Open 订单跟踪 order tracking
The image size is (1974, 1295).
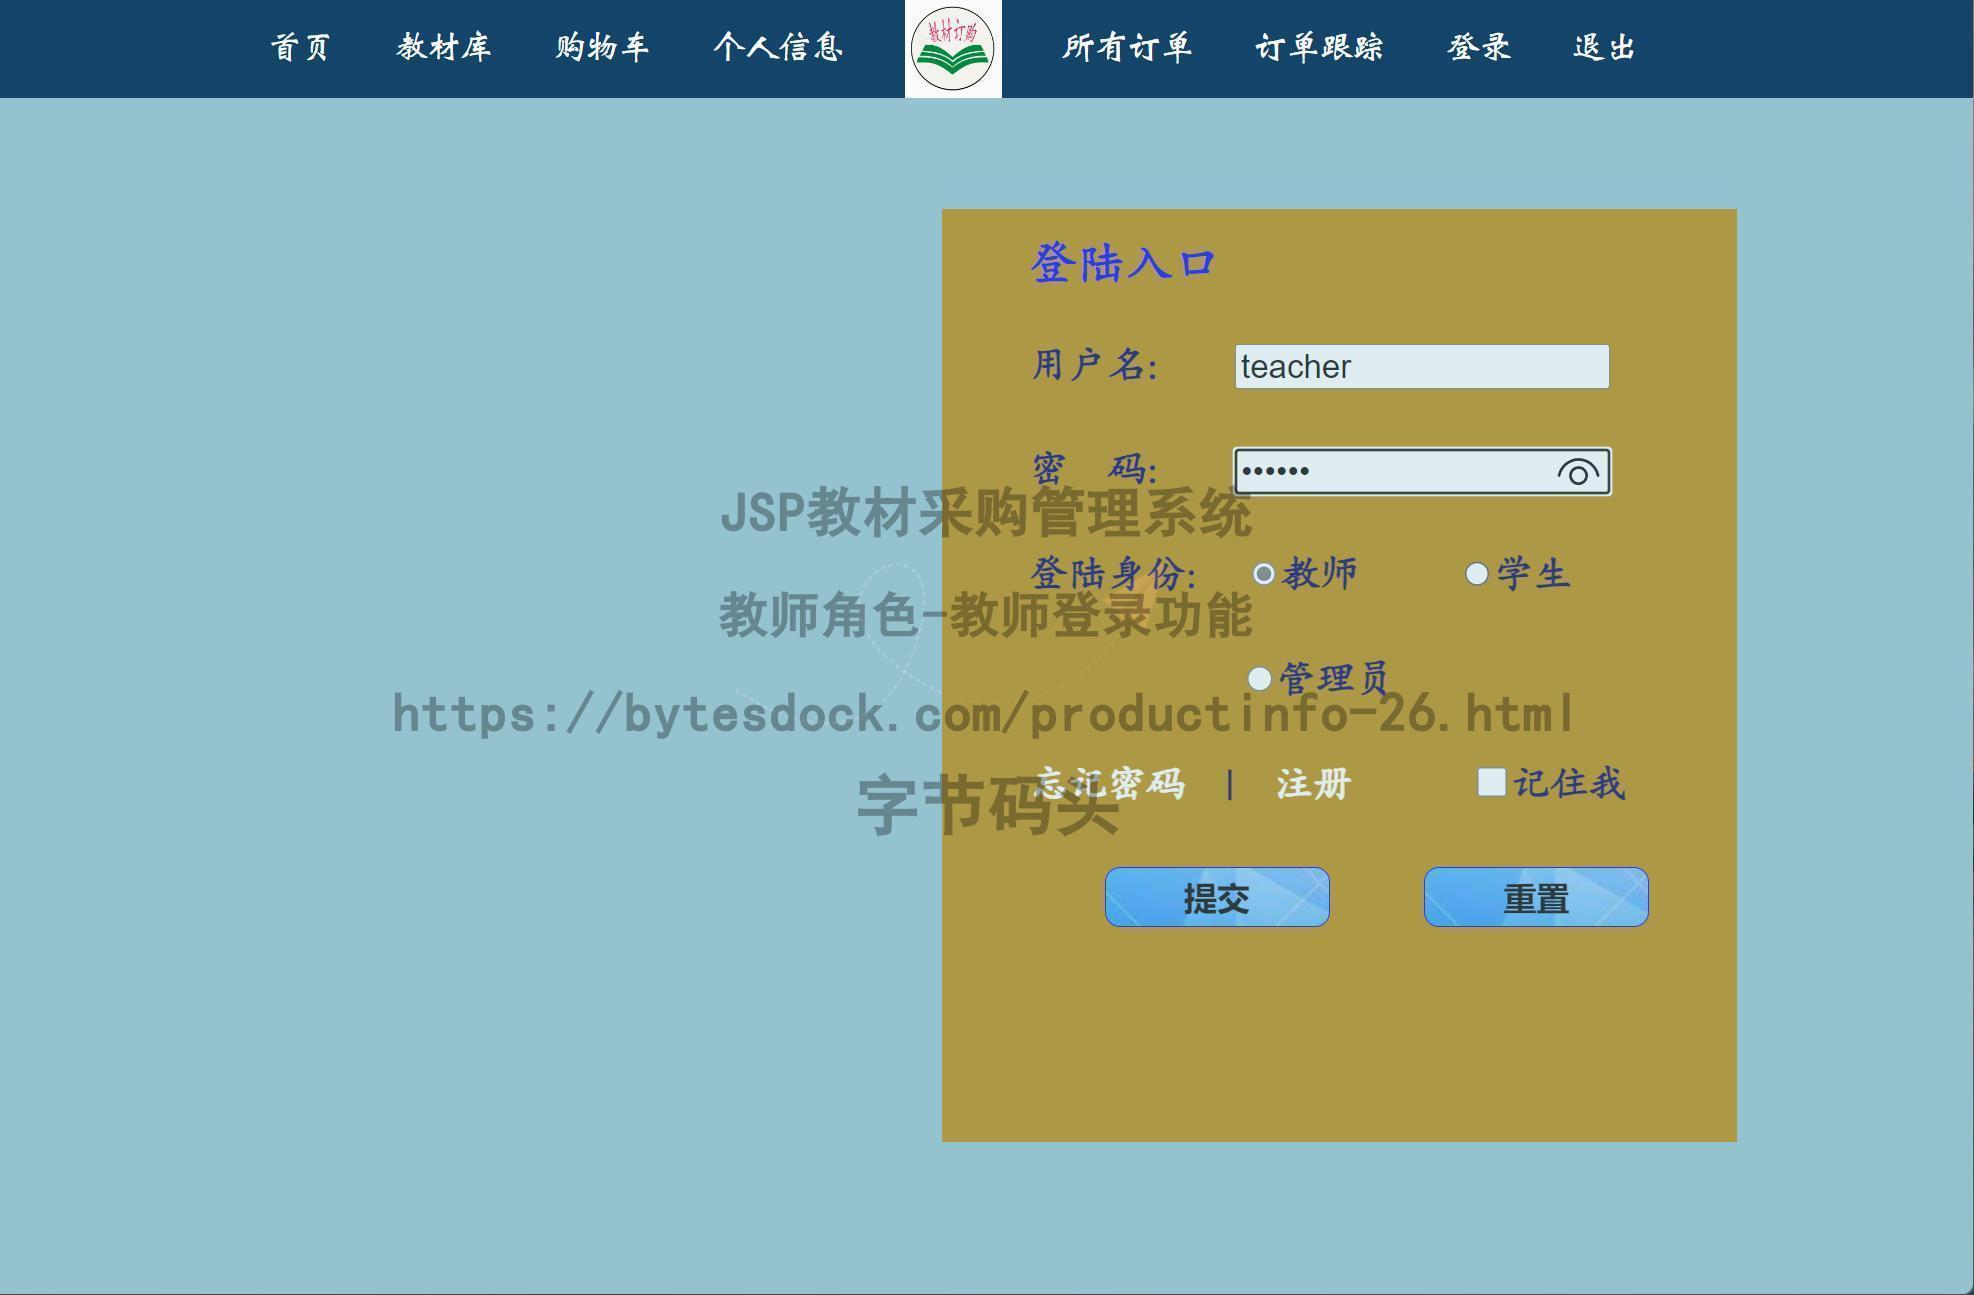[x=1318, y=46]
